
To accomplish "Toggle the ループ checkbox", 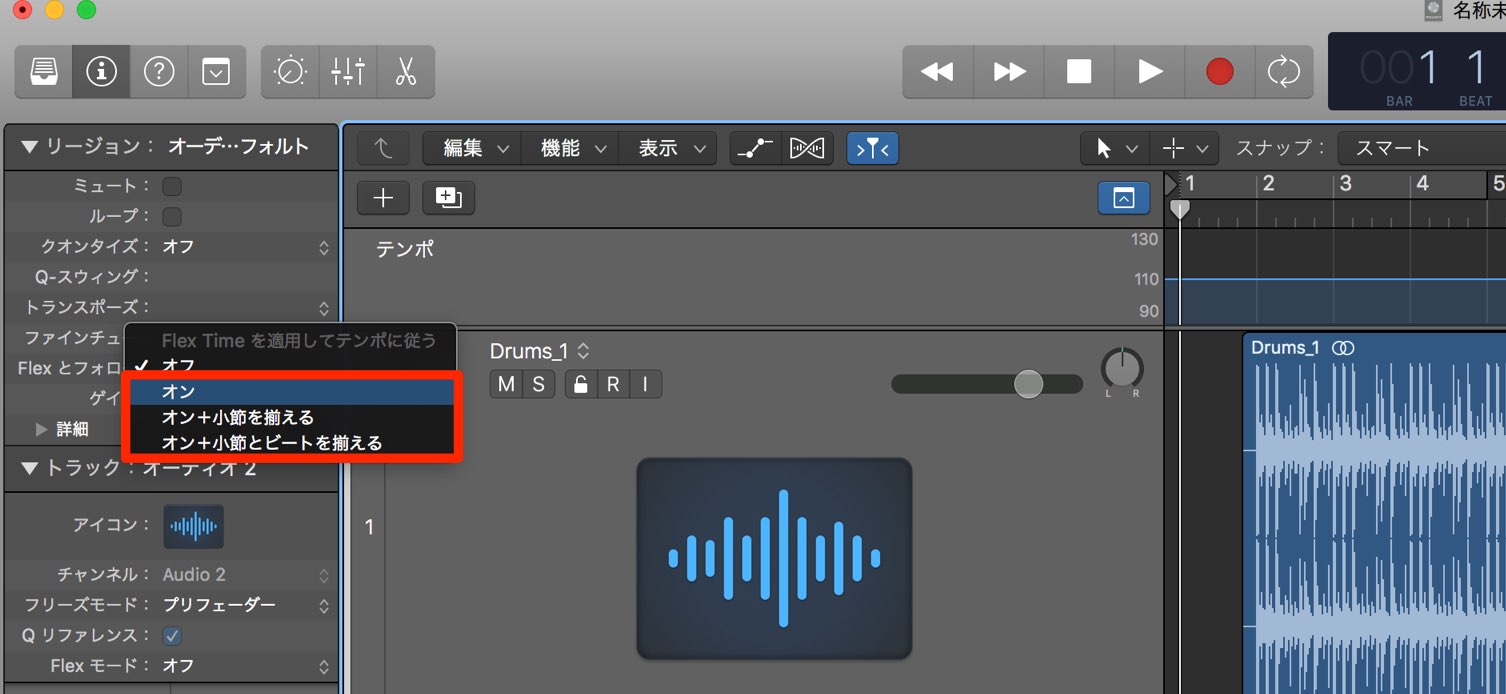I will tap(172, 216).
